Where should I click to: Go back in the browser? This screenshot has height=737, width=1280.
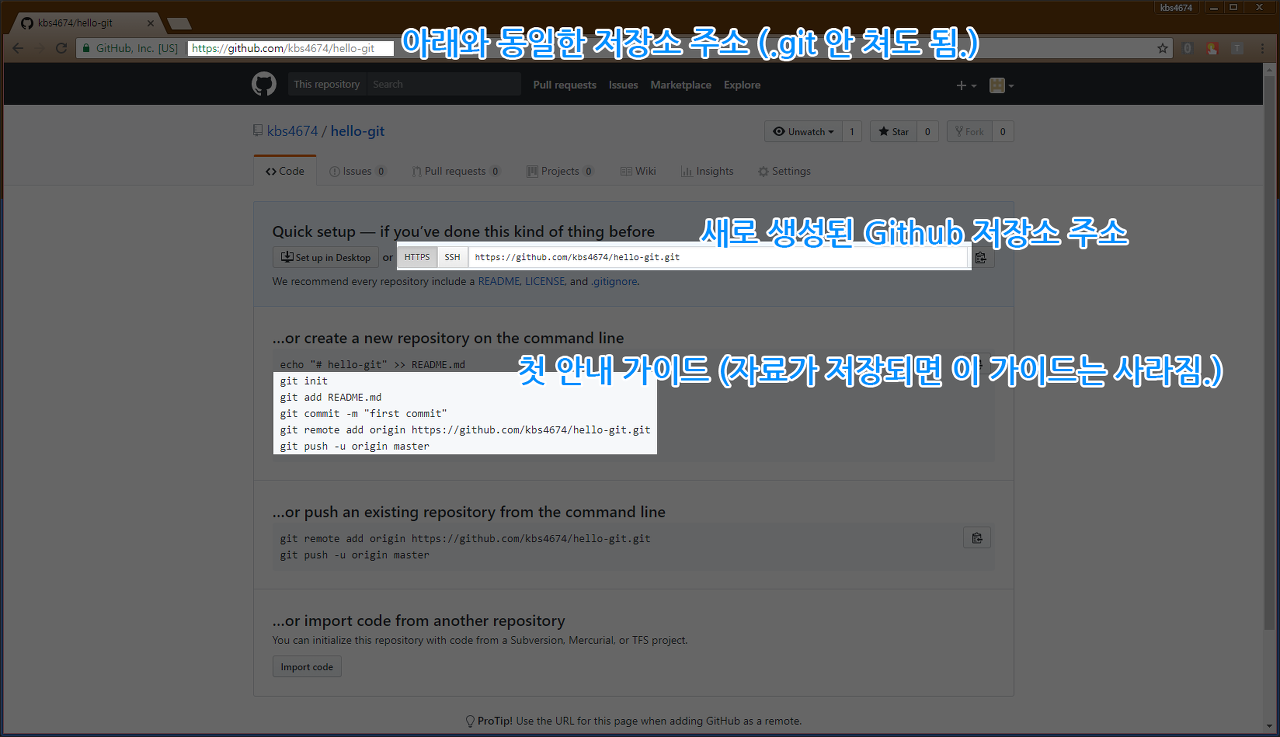[x=17, y=48]
